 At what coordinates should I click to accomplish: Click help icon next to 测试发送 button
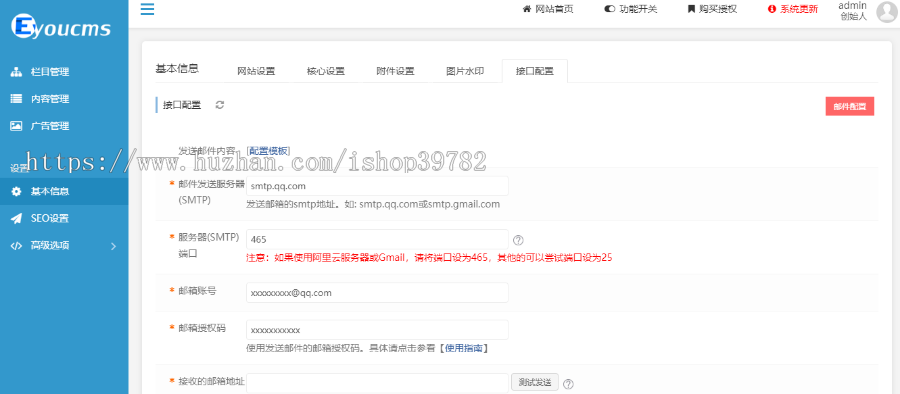[568, 383]
